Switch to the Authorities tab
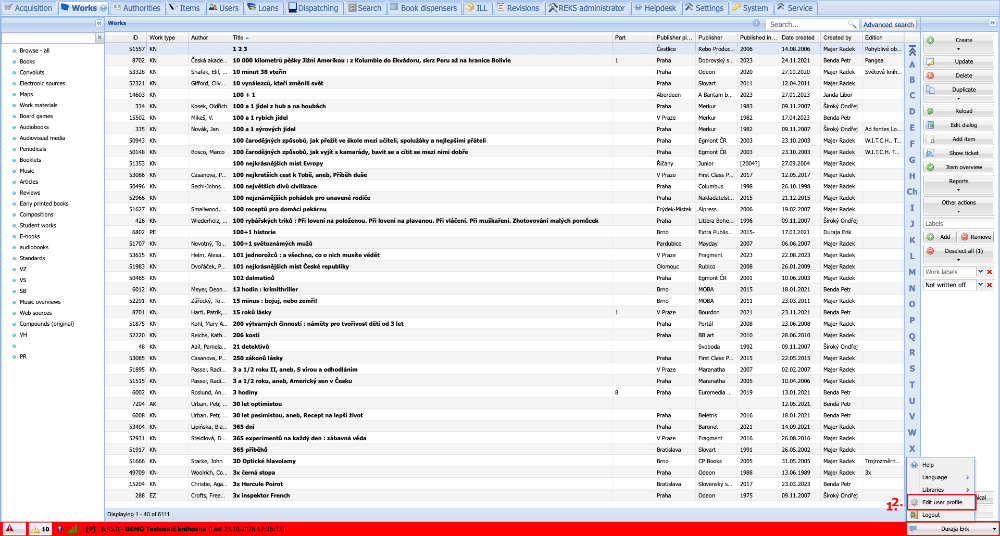The image size is (1000, 536). point(136,8)
